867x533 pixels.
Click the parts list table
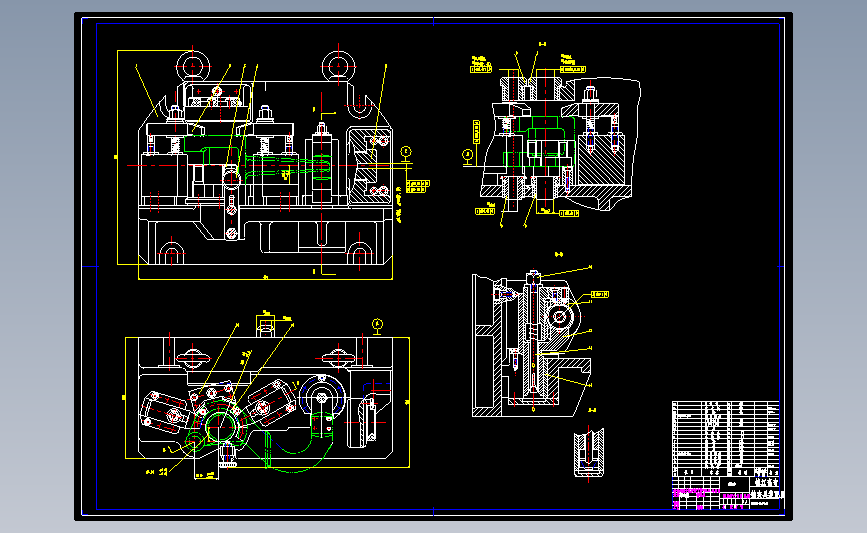pos(725,438)
